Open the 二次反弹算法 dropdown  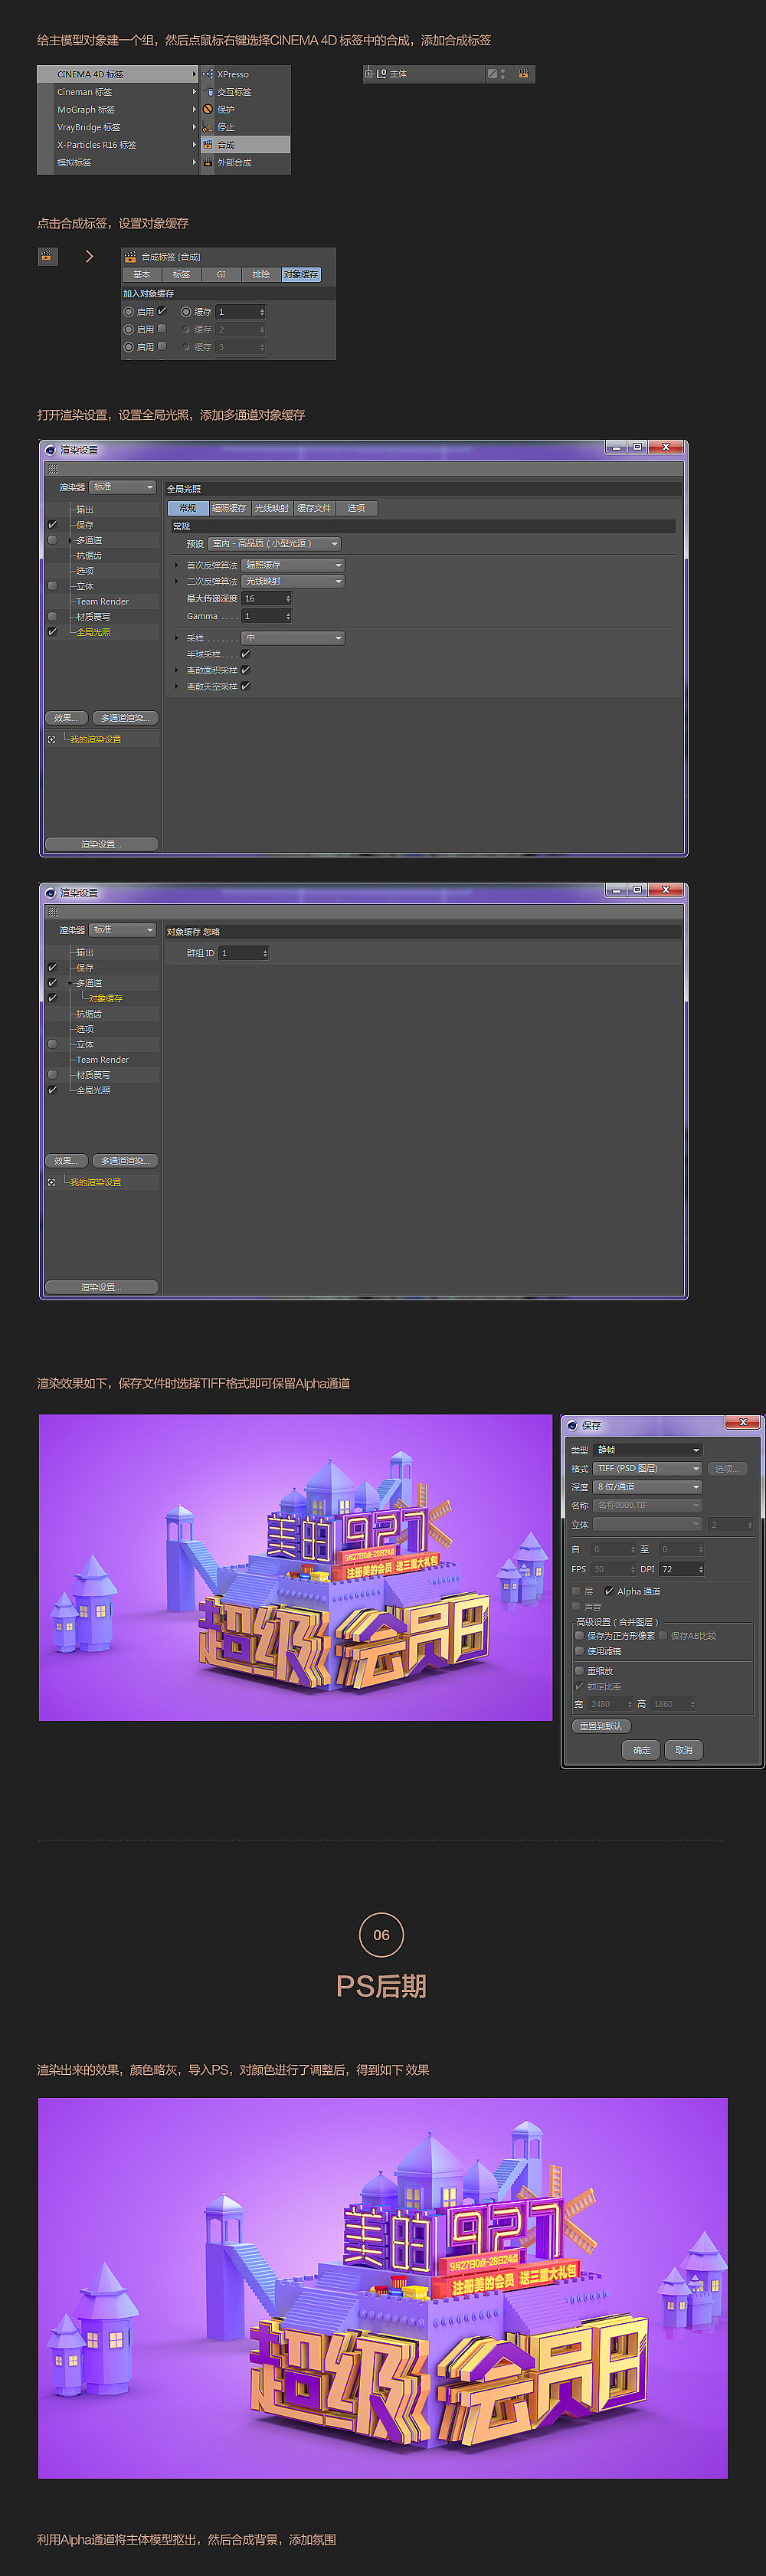[293, 581]
